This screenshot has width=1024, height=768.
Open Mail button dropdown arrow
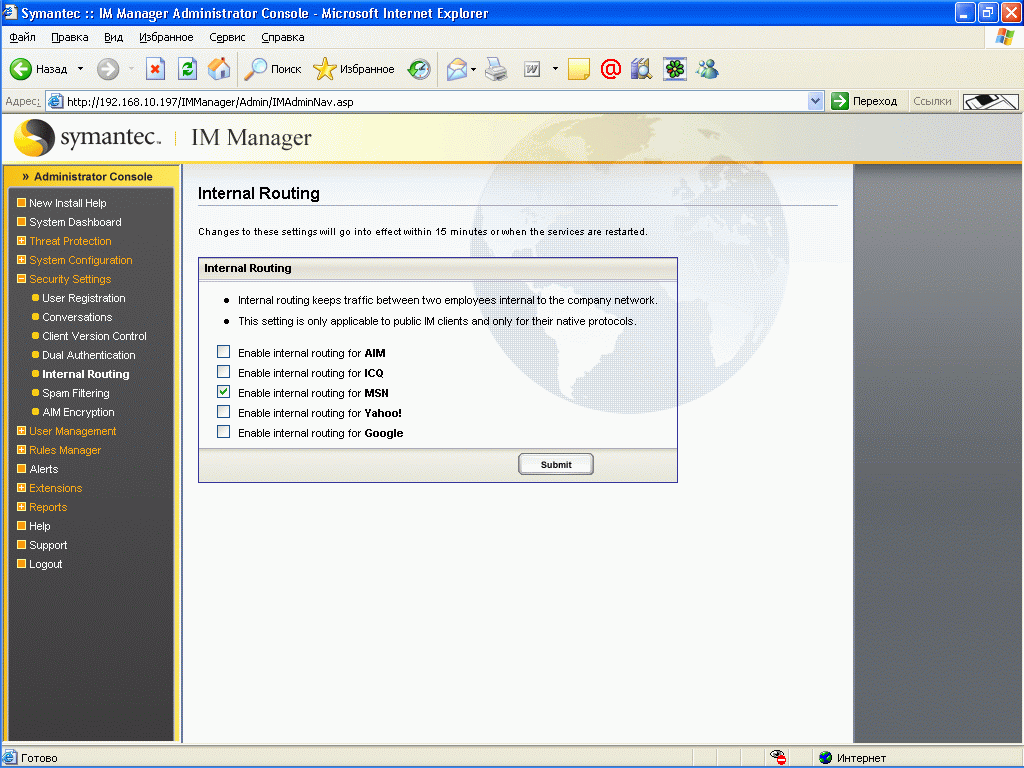(x=473, y=69)
